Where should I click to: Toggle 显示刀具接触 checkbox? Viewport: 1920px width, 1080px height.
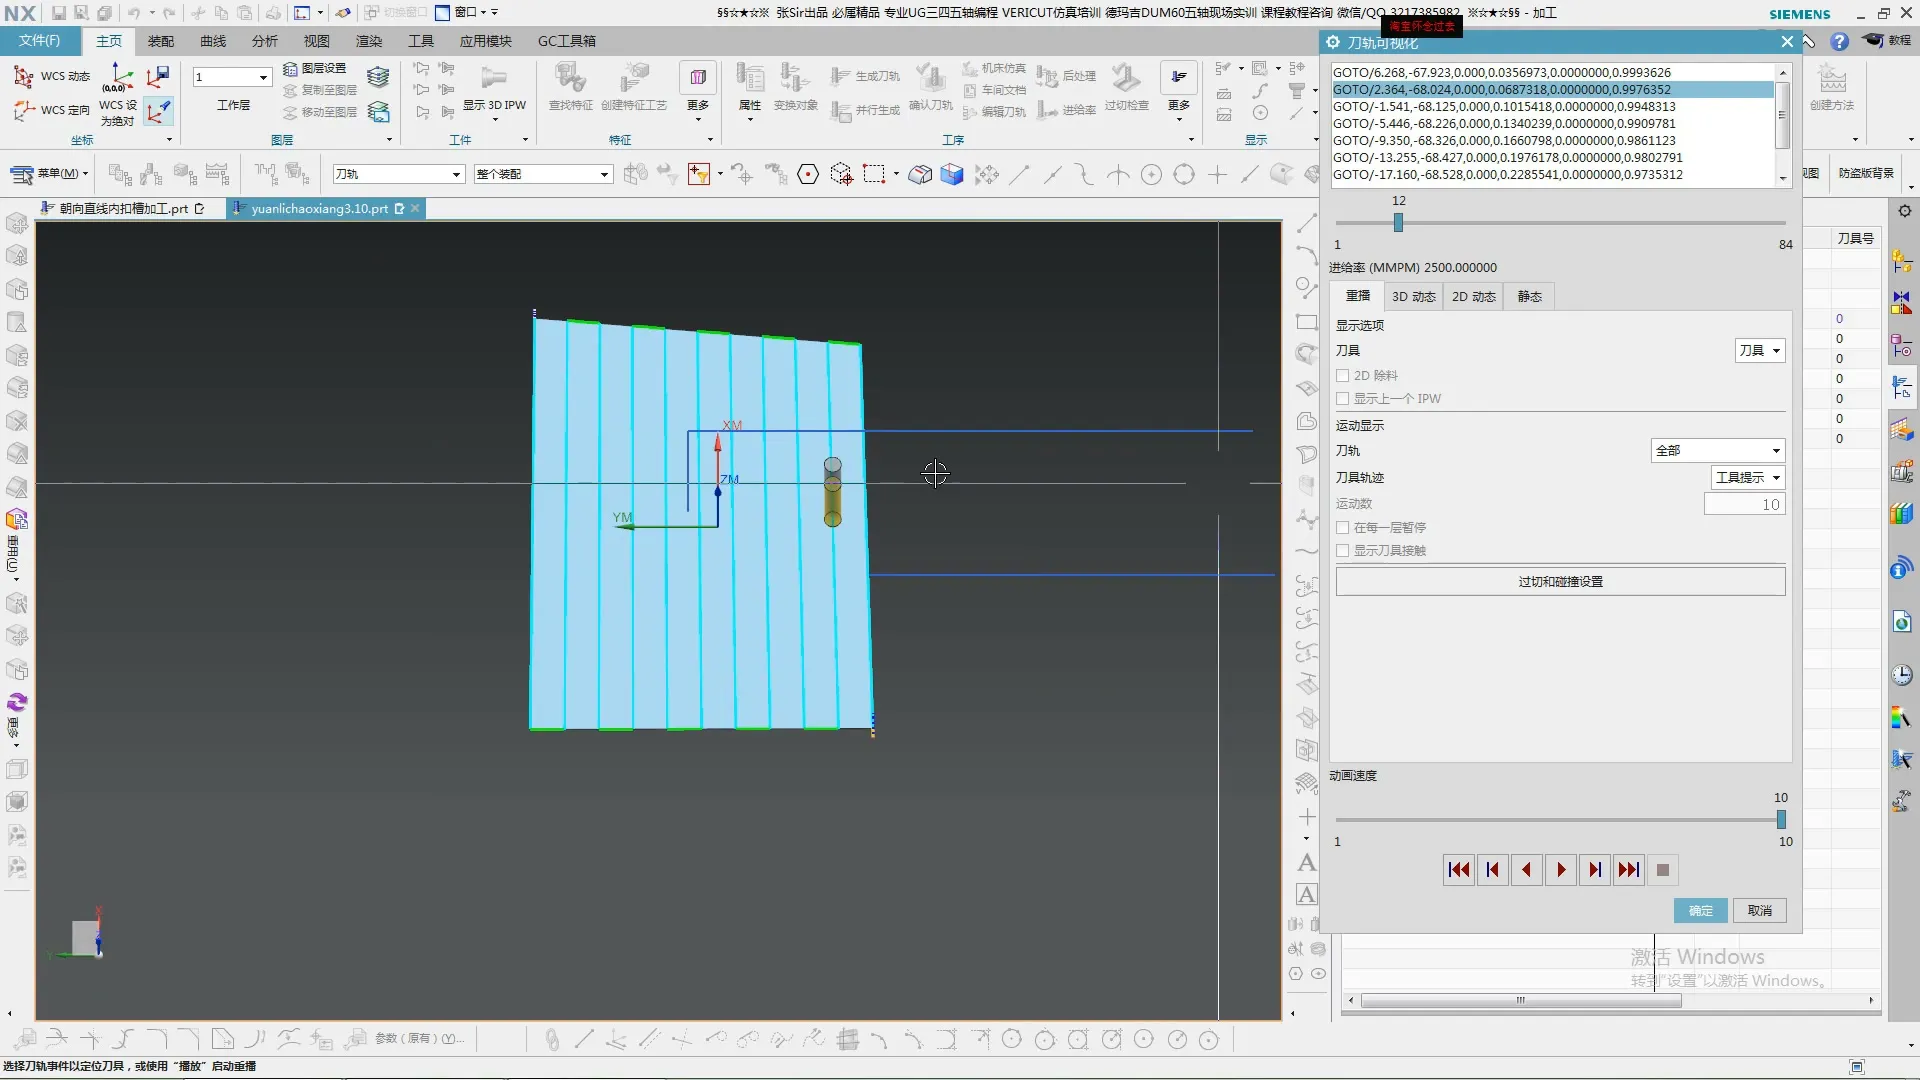[x=1343, y=550]
